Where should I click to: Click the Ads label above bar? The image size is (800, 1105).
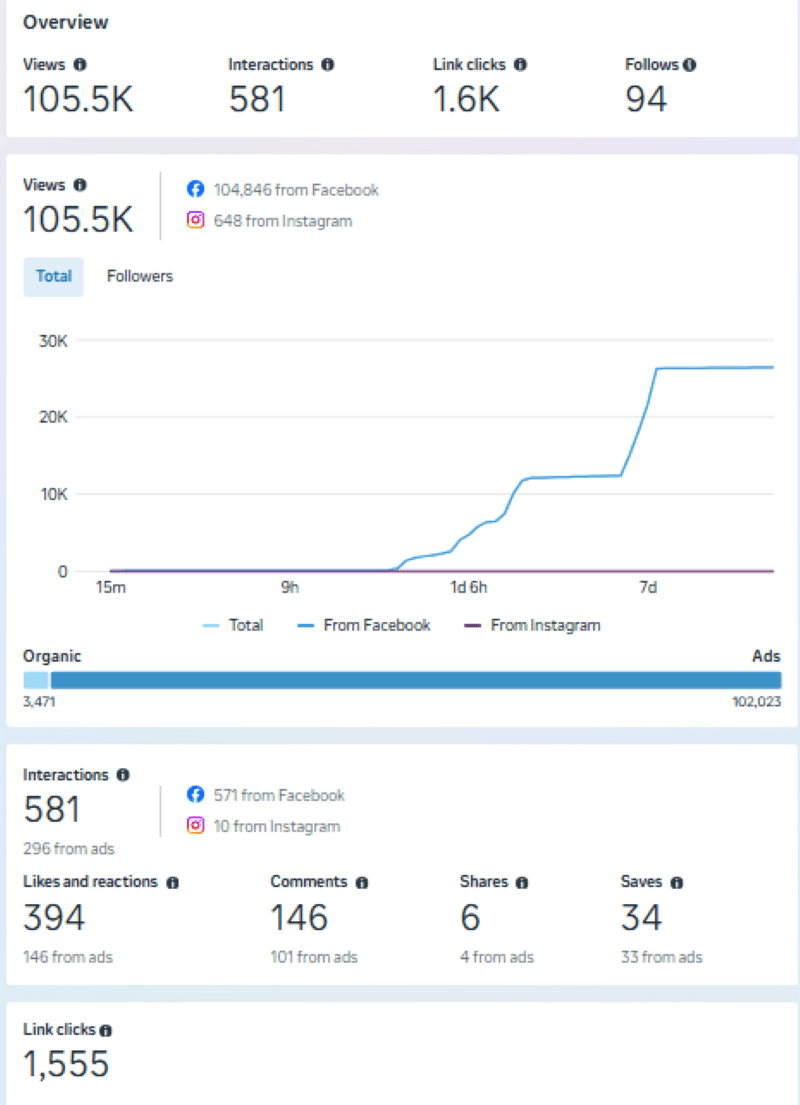(x=766, y=656)
